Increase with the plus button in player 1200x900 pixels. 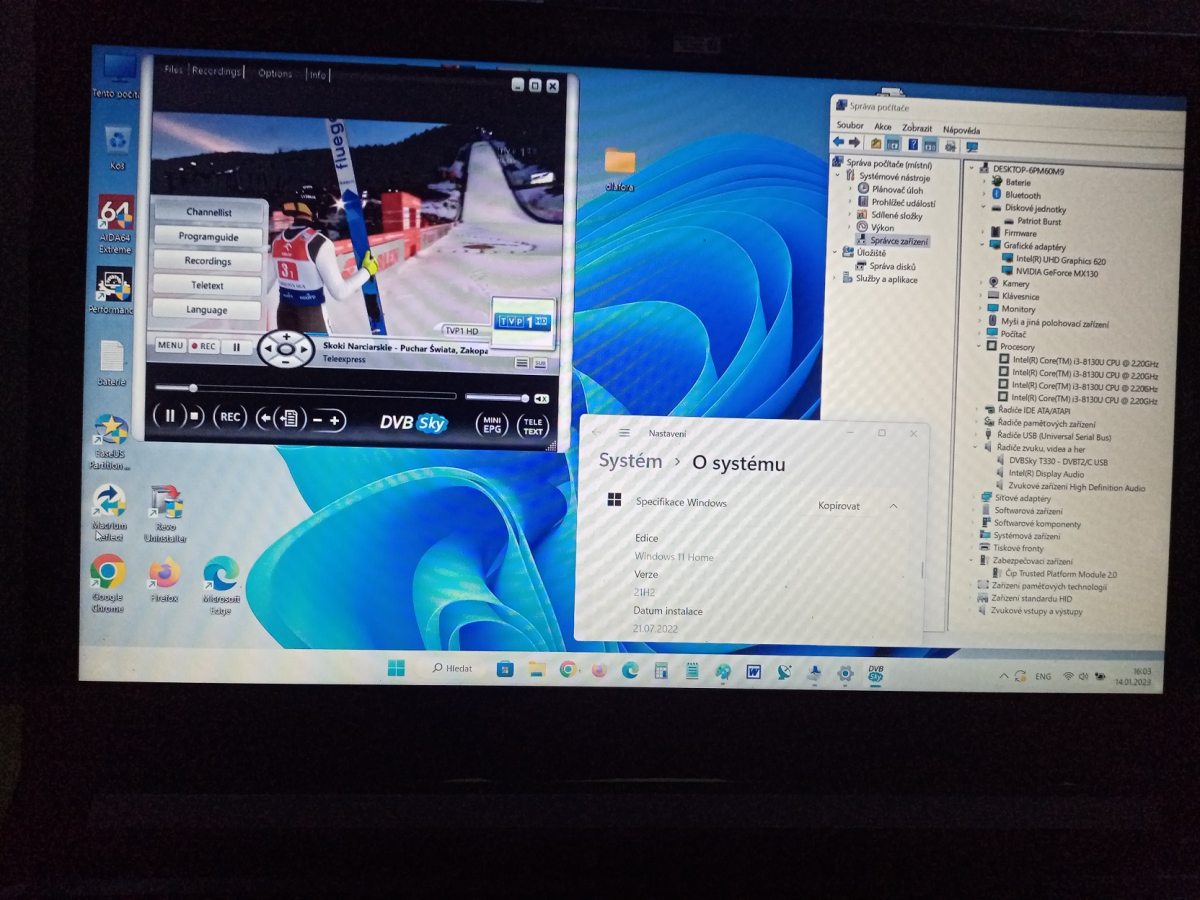tap(336, 421)
